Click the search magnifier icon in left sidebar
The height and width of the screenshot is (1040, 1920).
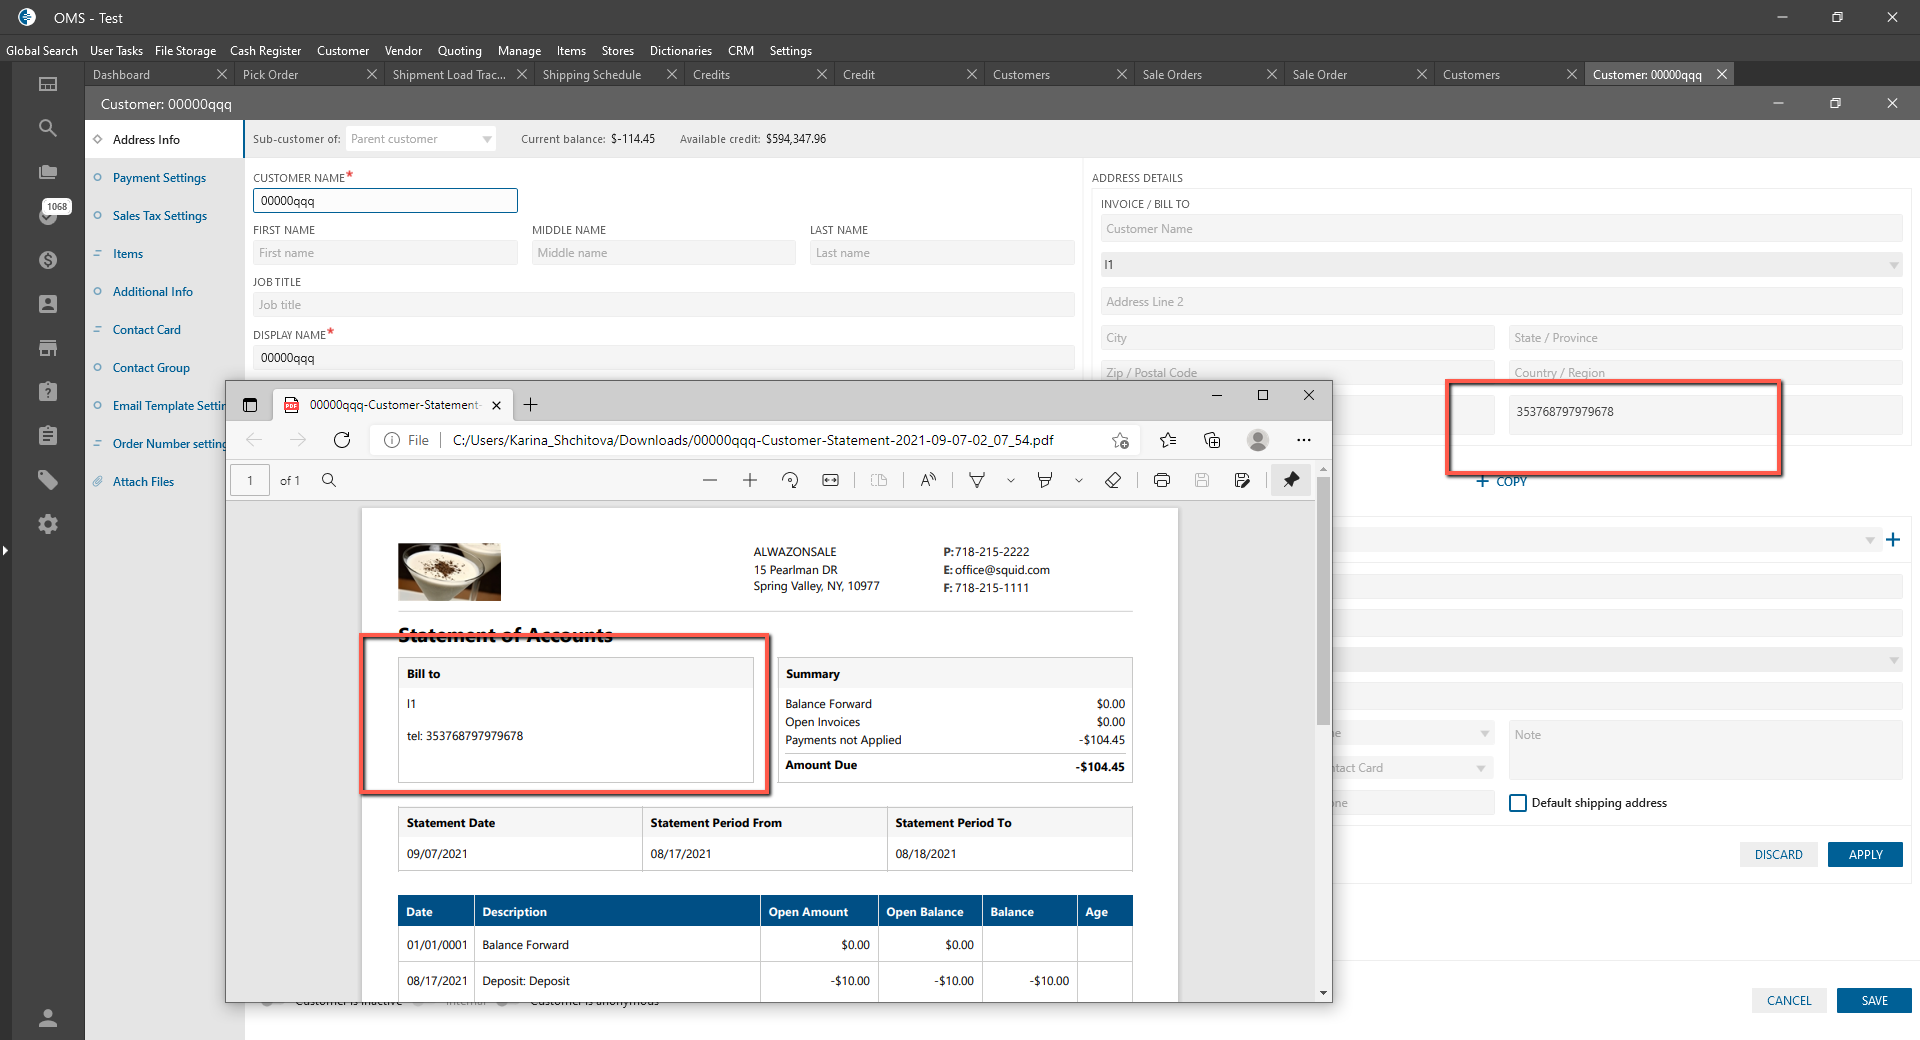[x=47, y=128]
